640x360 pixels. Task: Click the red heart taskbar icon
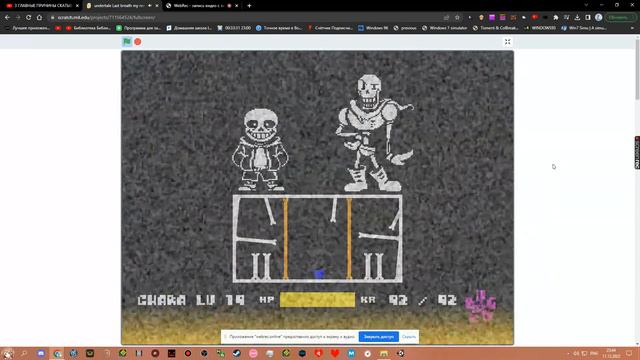coord(335,353)
